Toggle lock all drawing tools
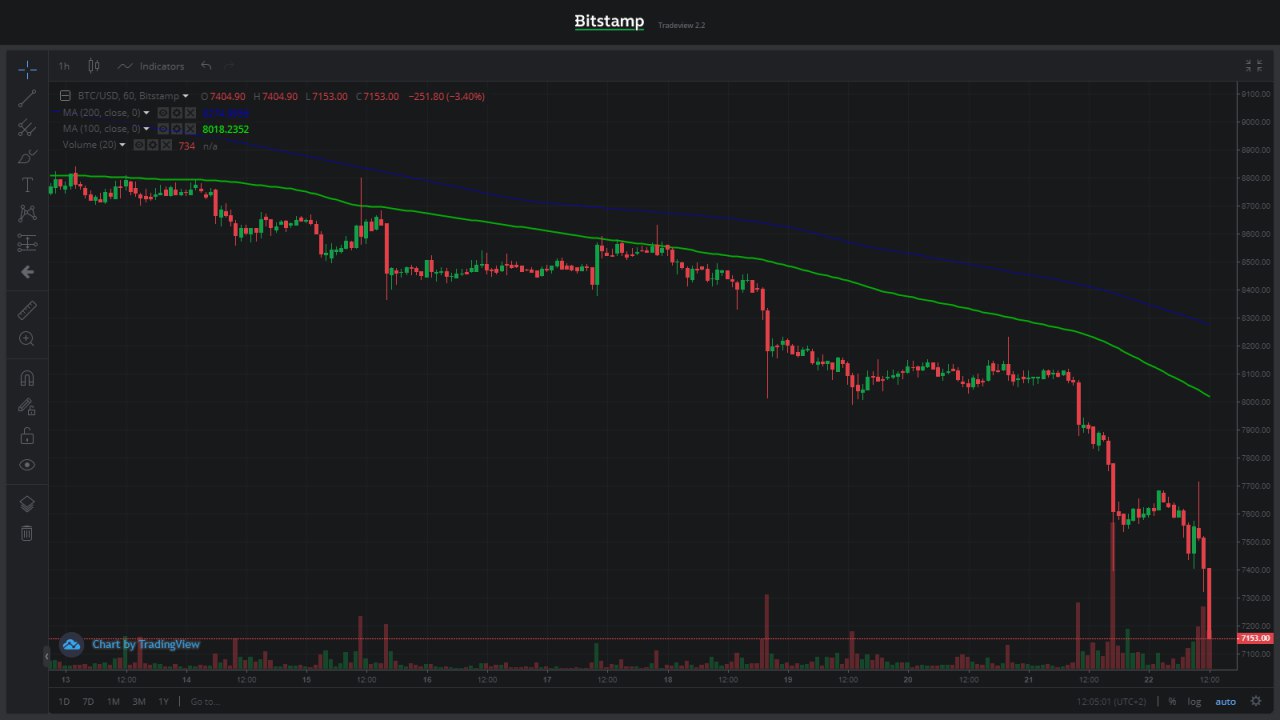The image size is (1280, 720). click(x=27, y=436)
